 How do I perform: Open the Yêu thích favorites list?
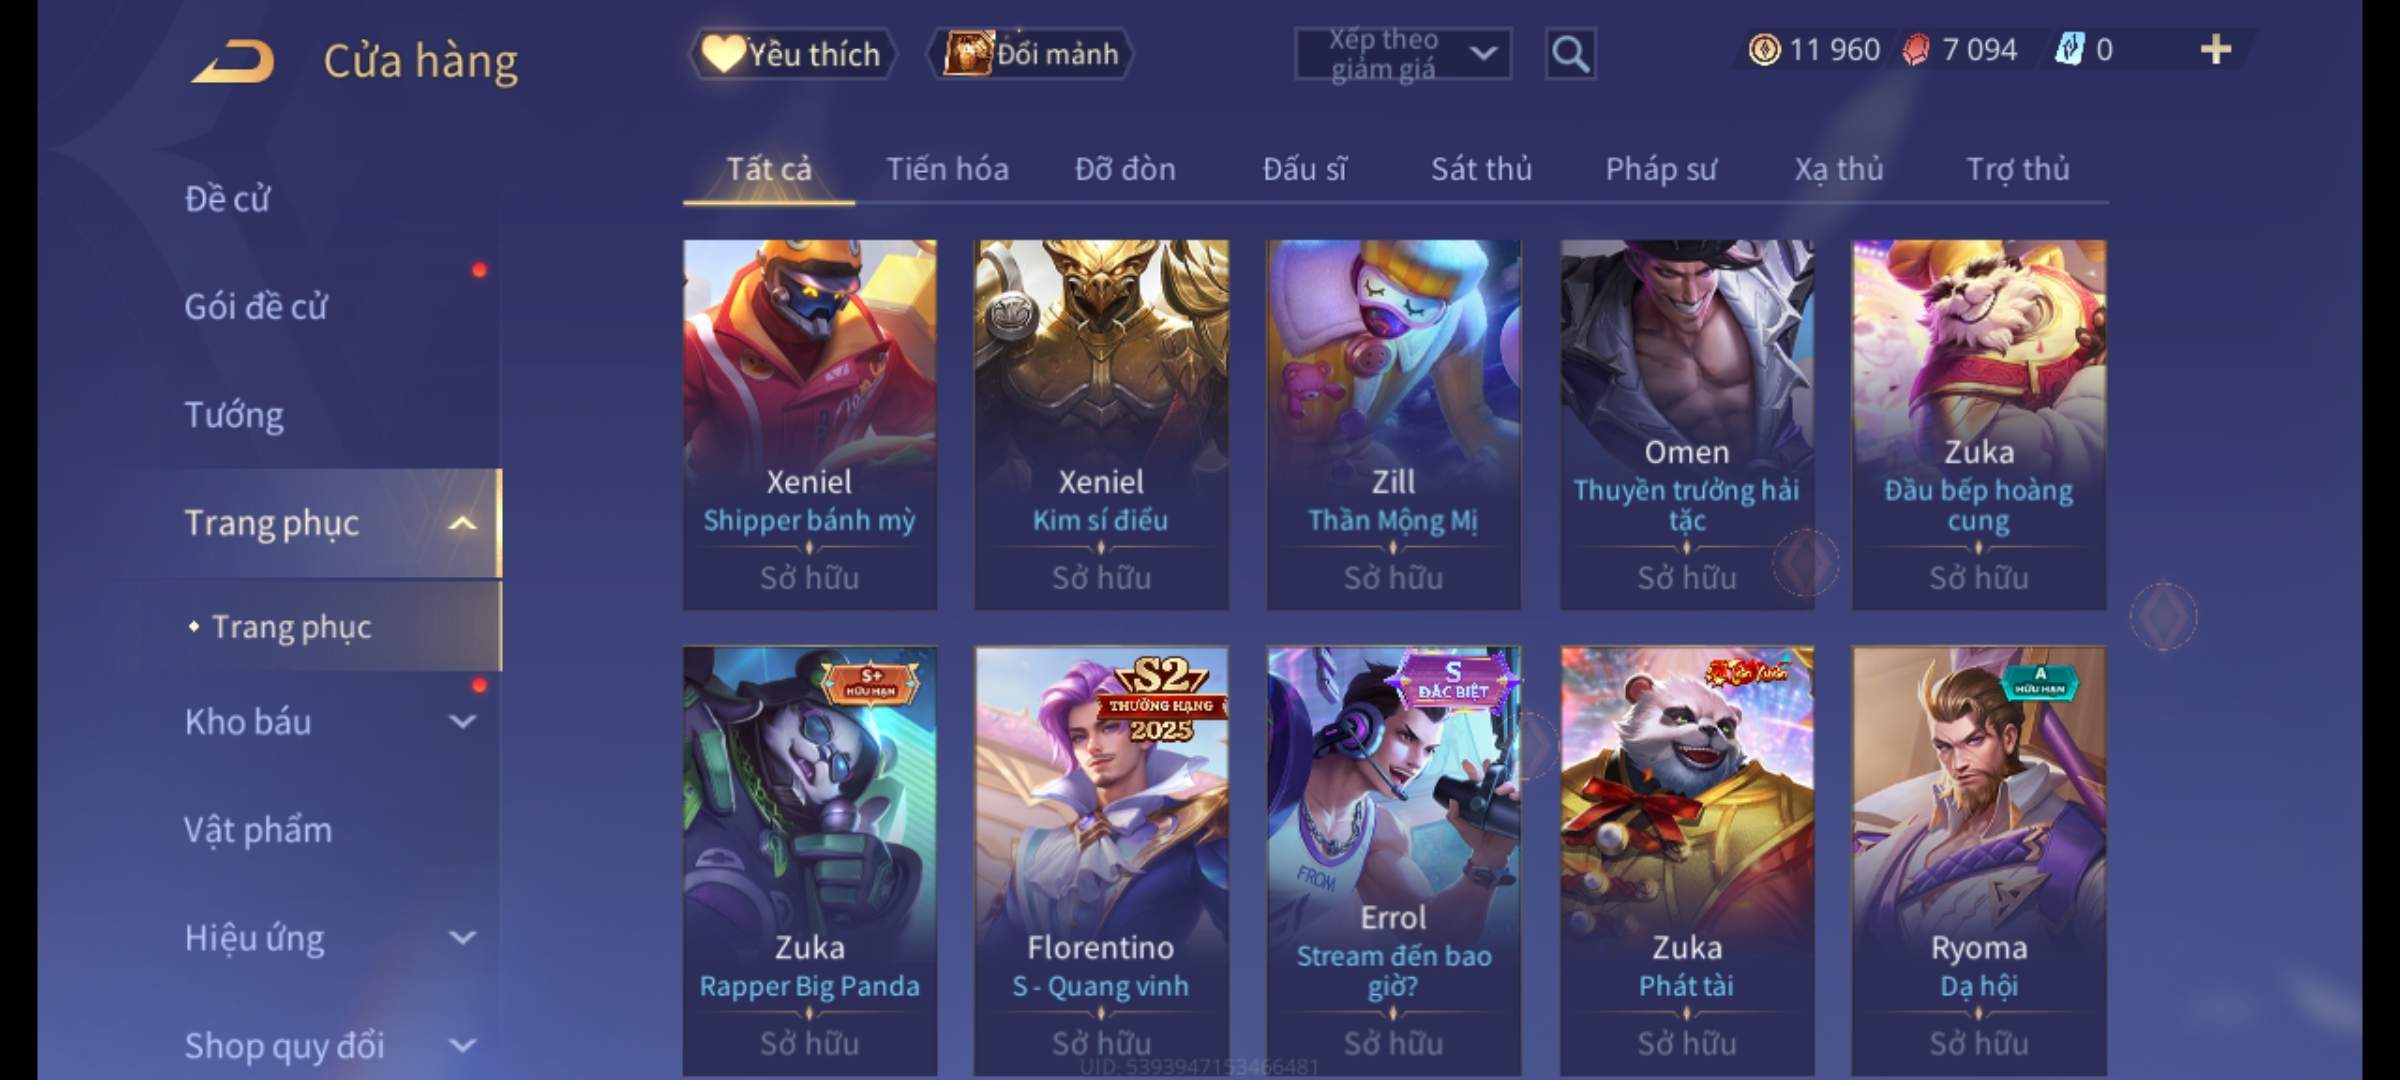(792, 54)
